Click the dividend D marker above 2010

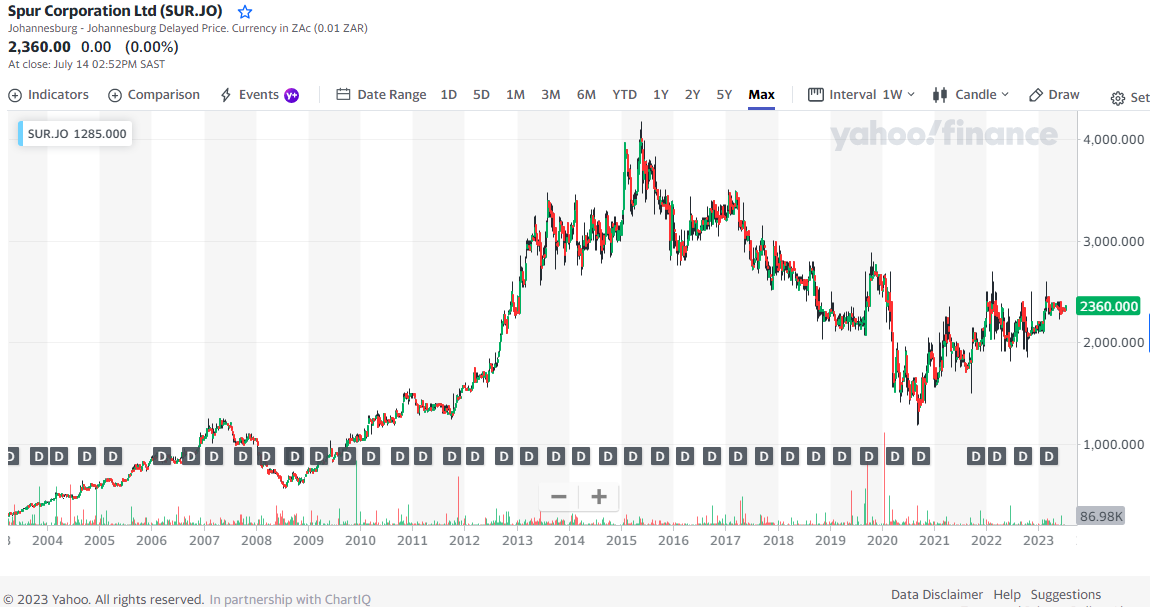coord(371,457)
